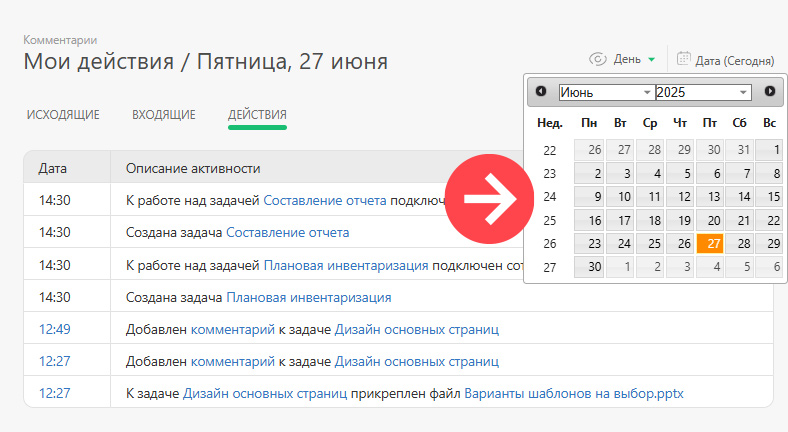Open Составление отчета link in Создана задача row

[x=287, y=233]
